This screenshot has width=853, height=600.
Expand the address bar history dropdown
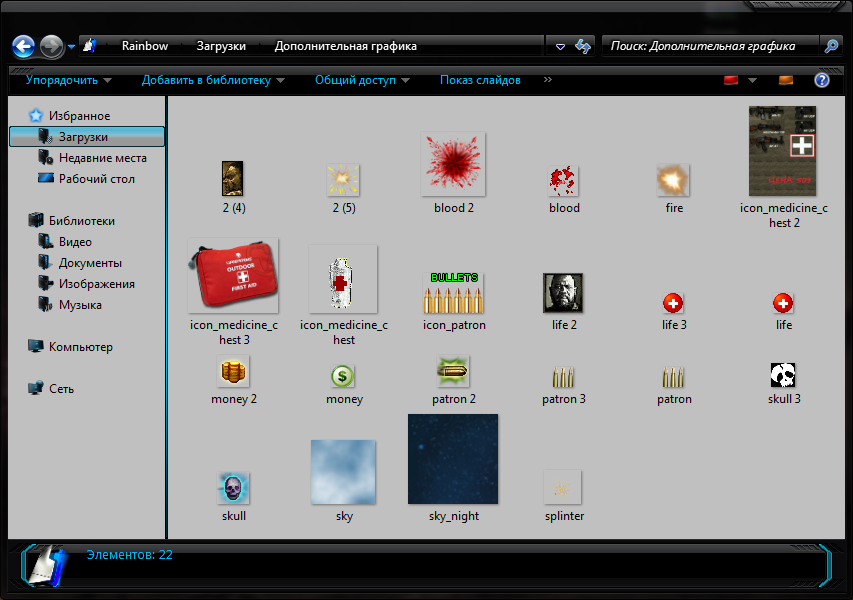pos(560,46)
